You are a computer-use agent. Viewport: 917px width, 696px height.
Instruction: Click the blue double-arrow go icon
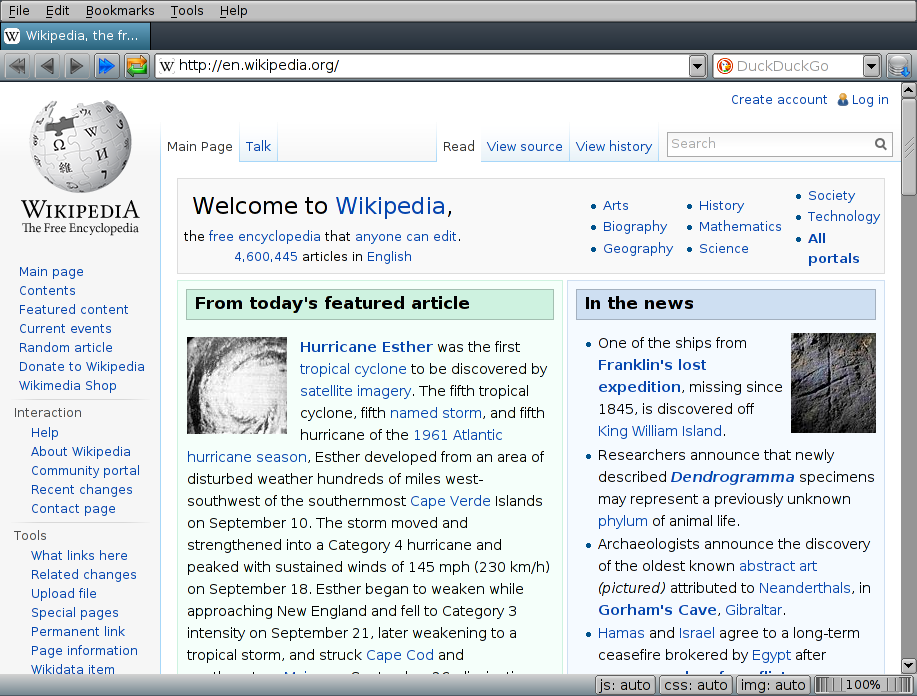pyautogui.click(x=107, y=65)
